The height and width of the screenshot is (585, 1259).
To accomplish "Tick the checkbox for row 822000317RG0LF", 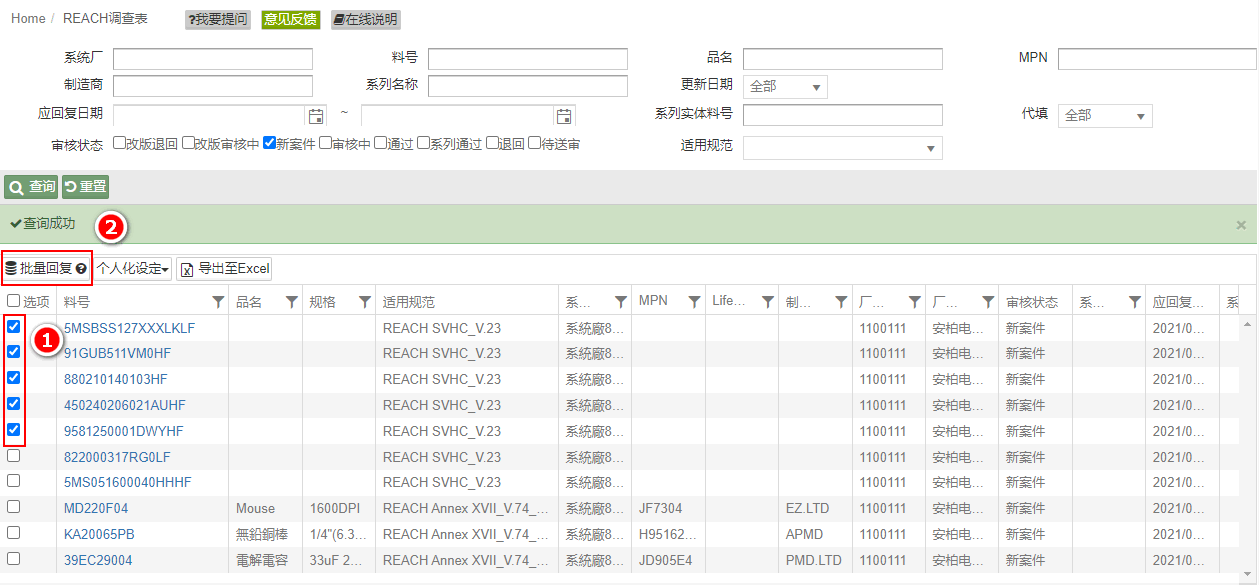I will pos(14,456).
